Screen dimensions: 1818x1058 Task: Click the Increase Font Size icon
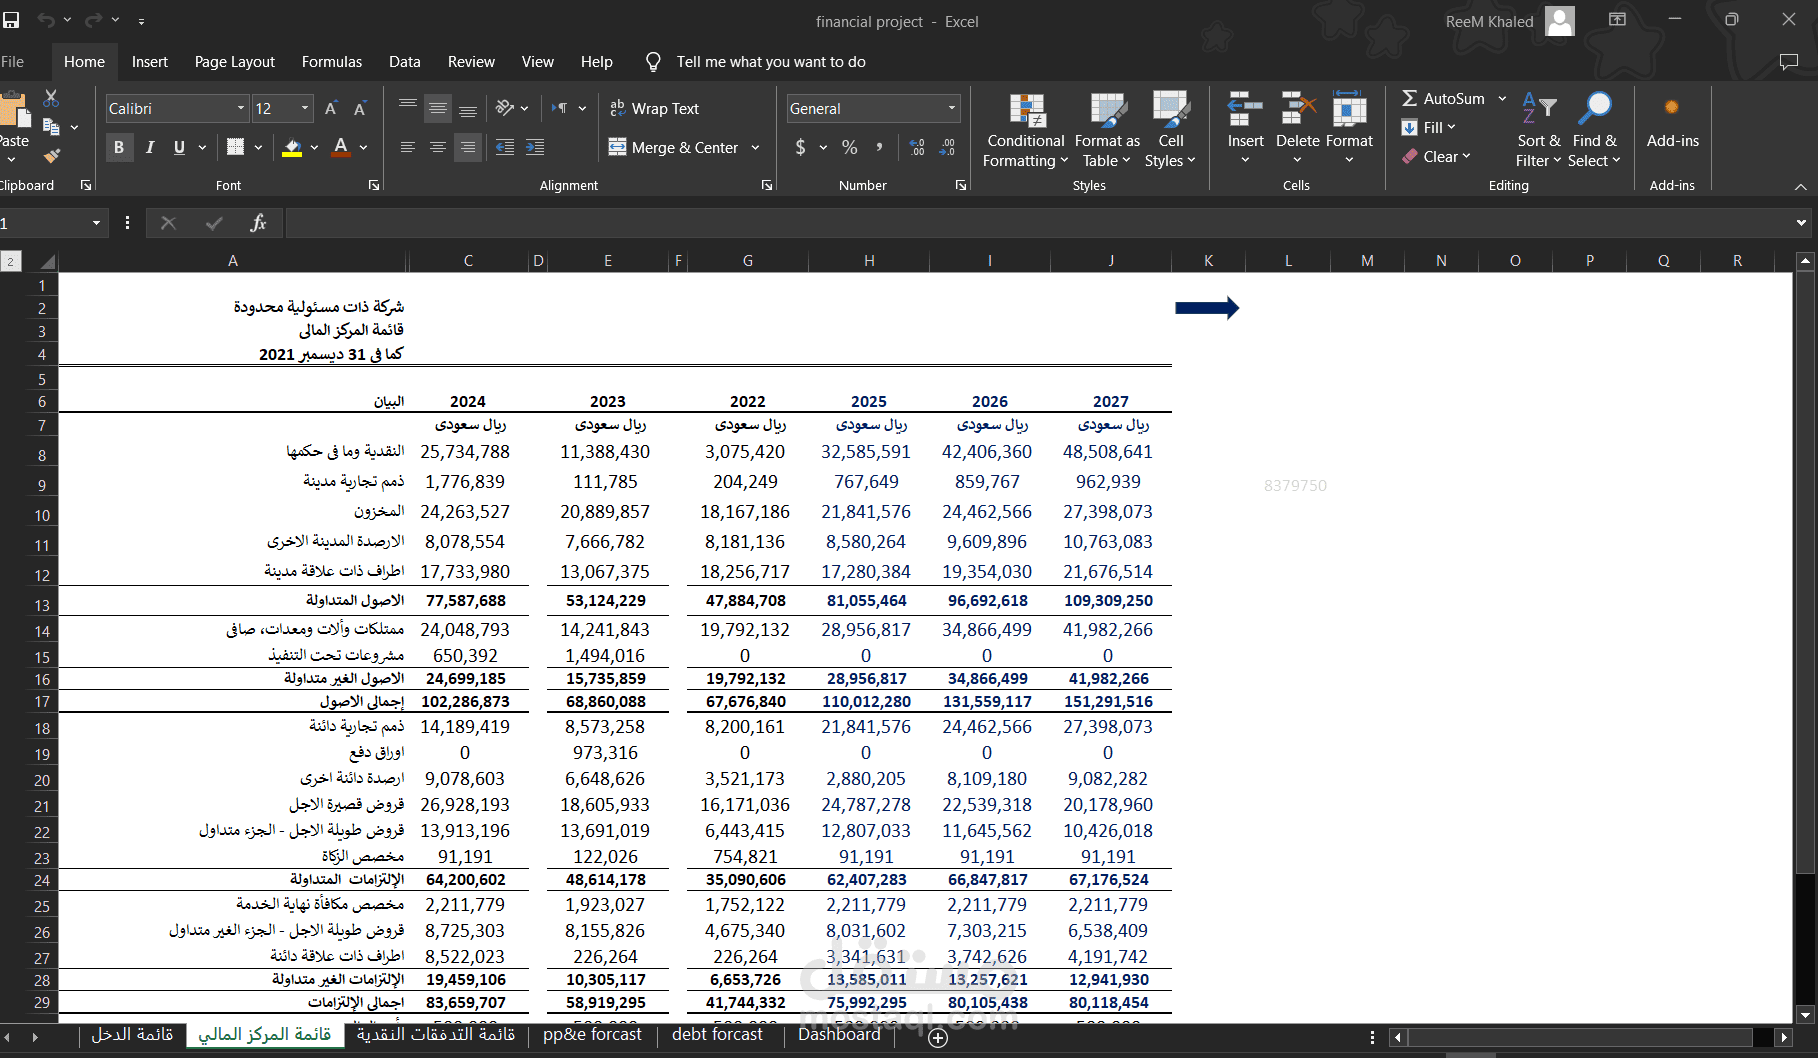(x=331, y=108)
